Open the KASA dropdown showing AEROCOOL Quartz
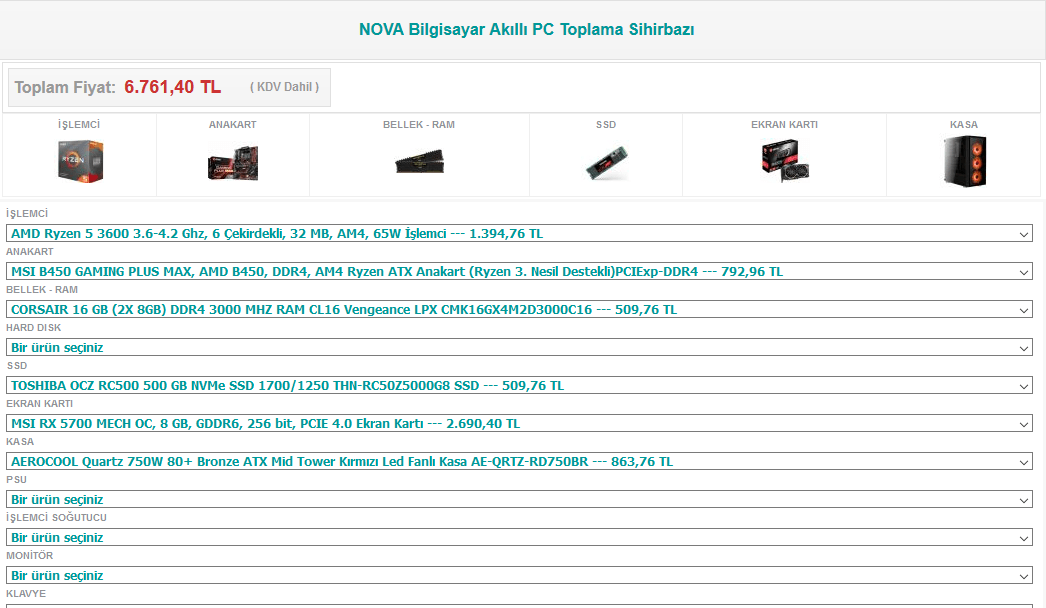The height and width of the screenshot is (608, 1046). pyautogui.click(x=519, y=462)
